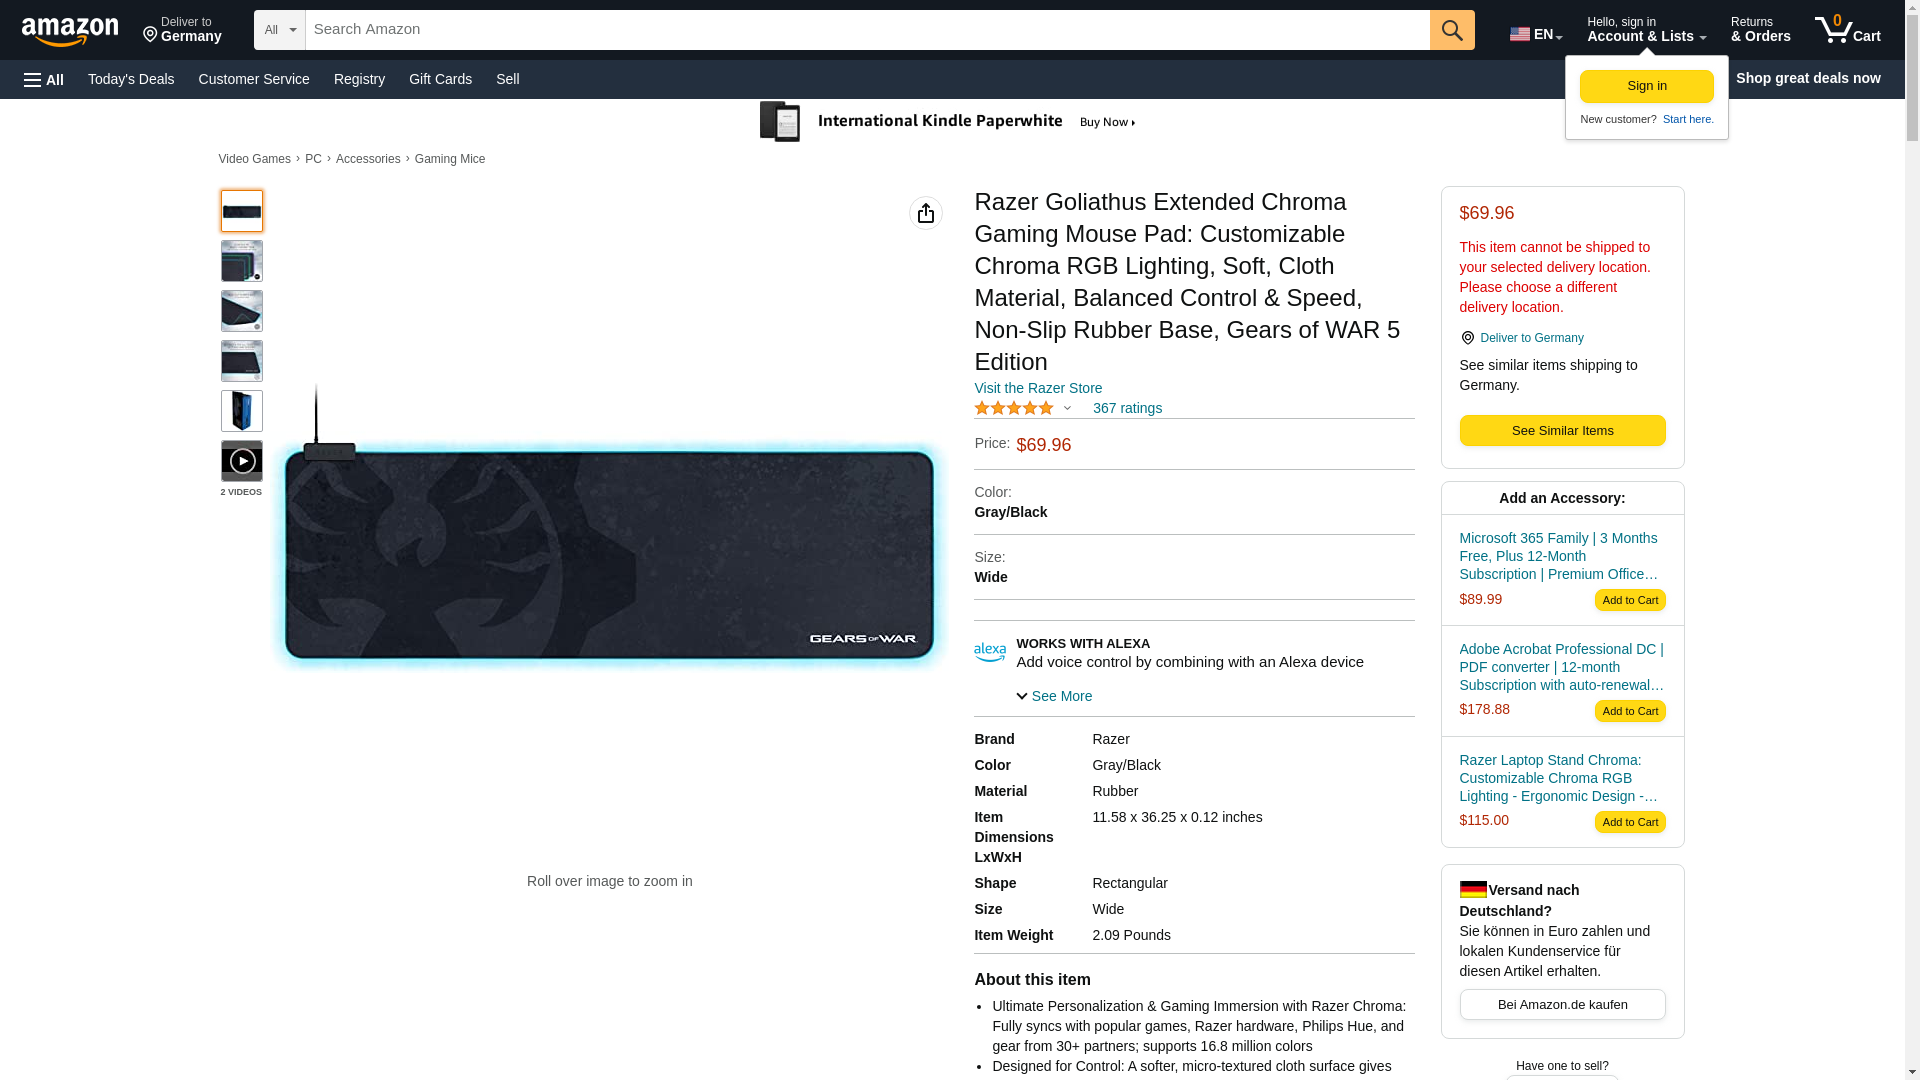
Task: Click the magnifying glass search button
Action: coord(1452,30)
